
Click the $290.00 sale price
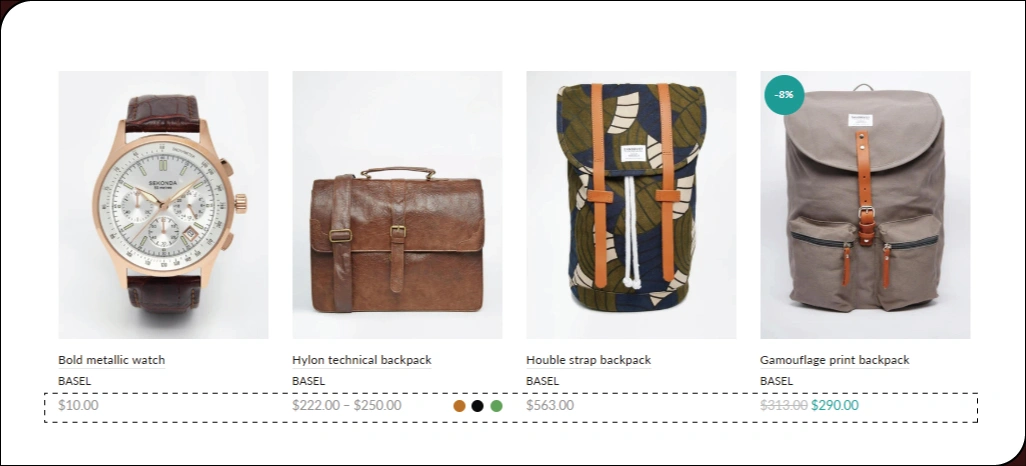coord(835,405)
